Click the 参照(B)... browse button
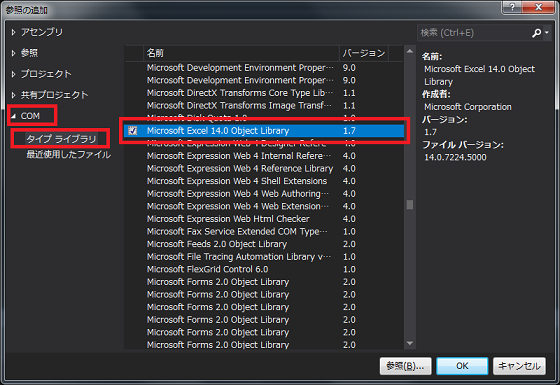560x385 pixels. coord(405,366)
